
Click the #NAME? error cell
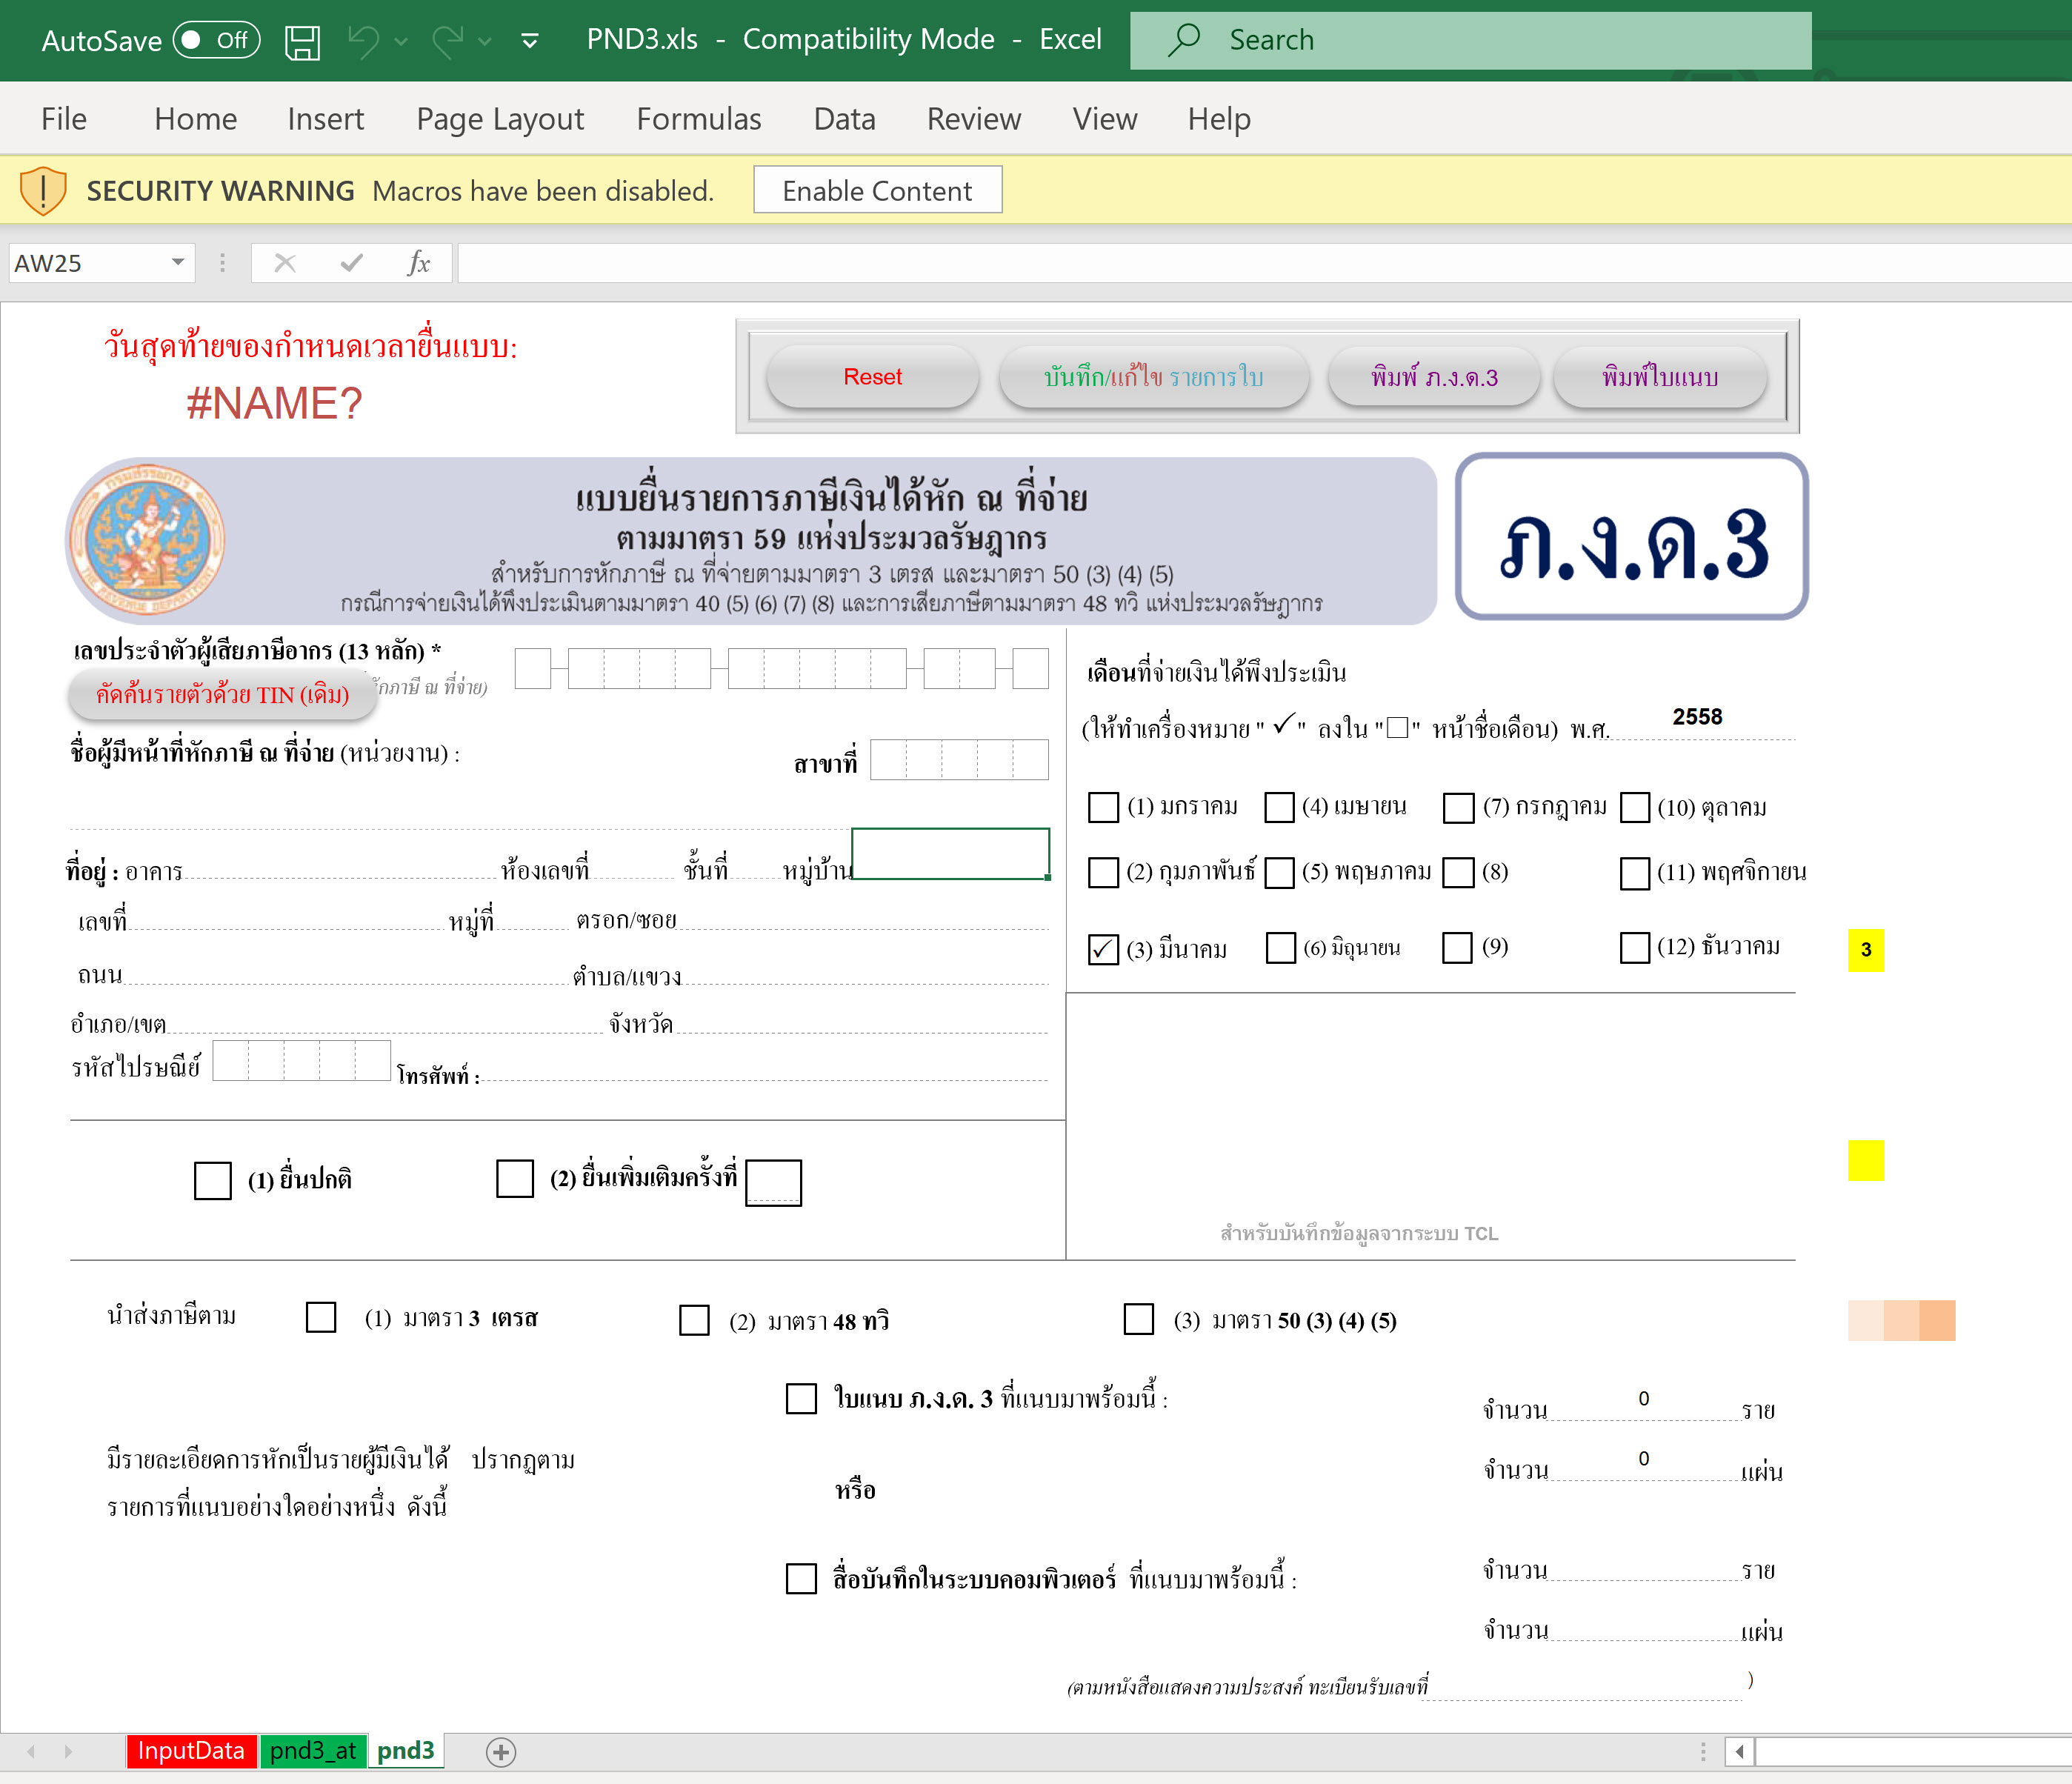[274, 403]
